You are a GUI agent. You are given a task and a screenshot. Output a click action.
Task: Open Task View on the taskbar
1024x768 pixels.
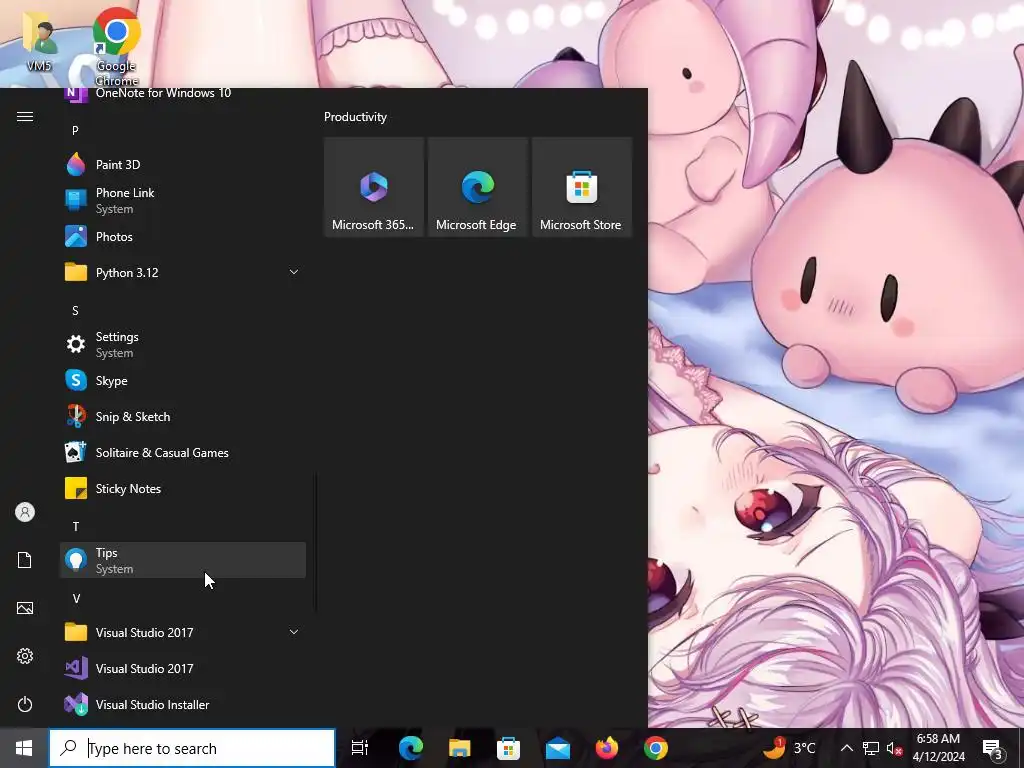[360, 748]
